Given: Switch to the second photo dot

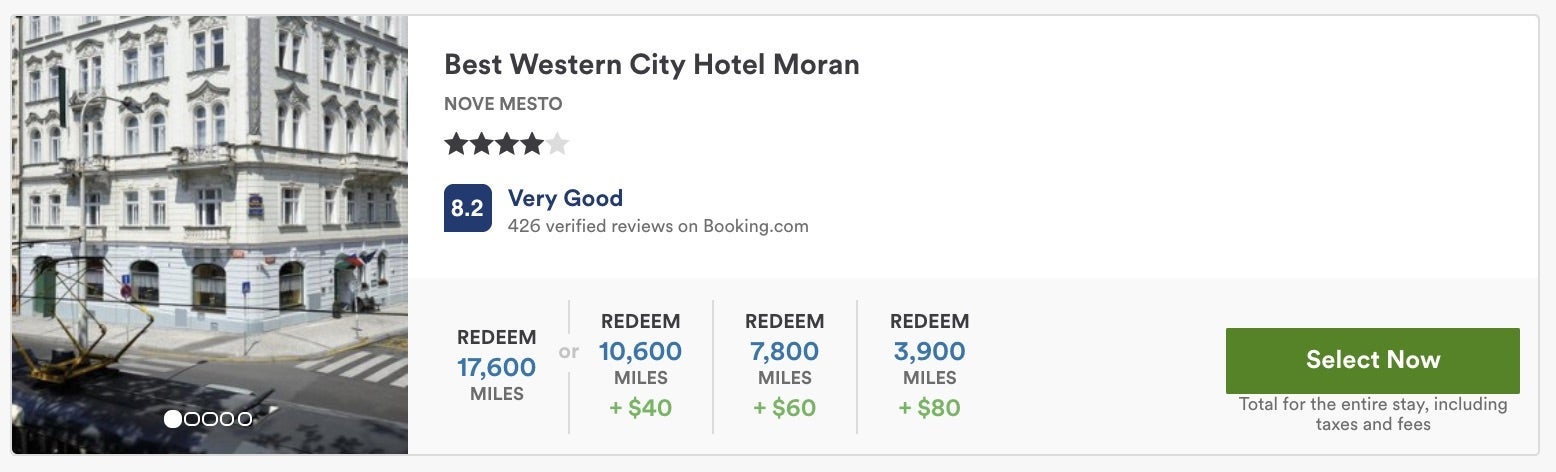Looking at the screenshot, I should coord(192,419).
